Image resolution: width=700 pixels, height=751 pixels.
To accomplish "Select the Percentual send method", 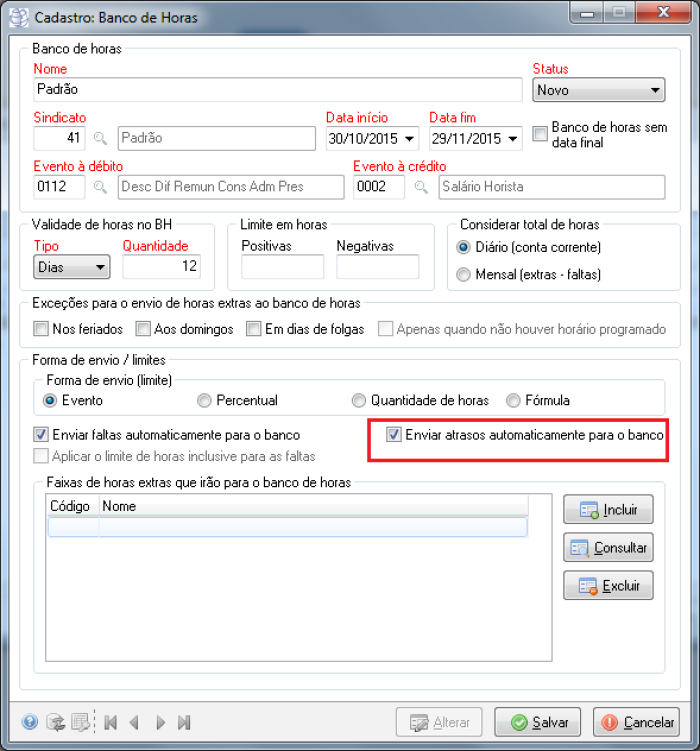I will point(205,400).
